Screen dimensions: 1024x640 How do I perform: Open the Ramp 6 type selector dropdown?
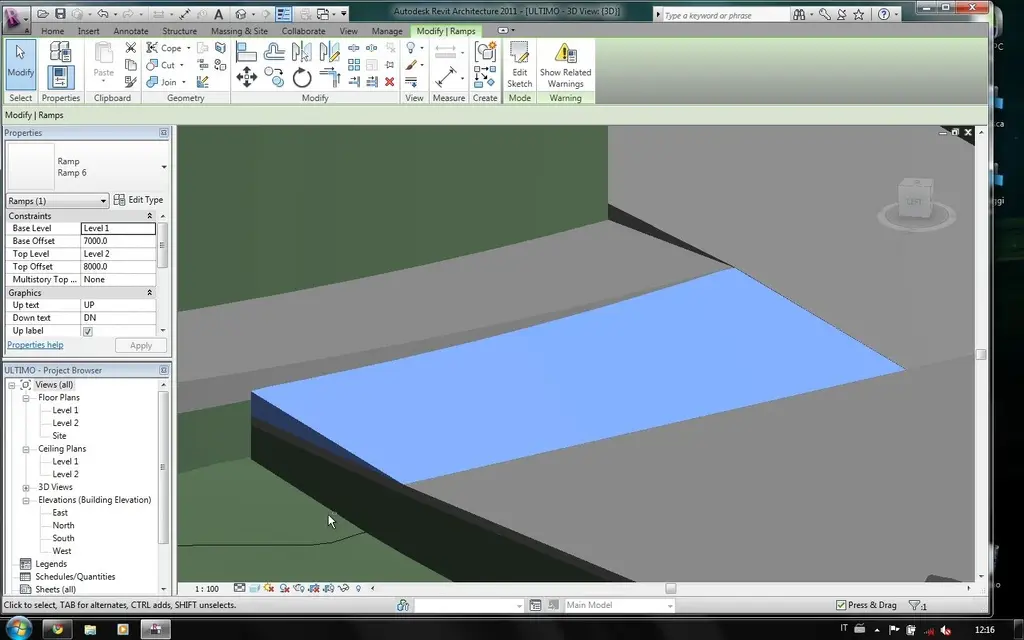click(163, 167)
